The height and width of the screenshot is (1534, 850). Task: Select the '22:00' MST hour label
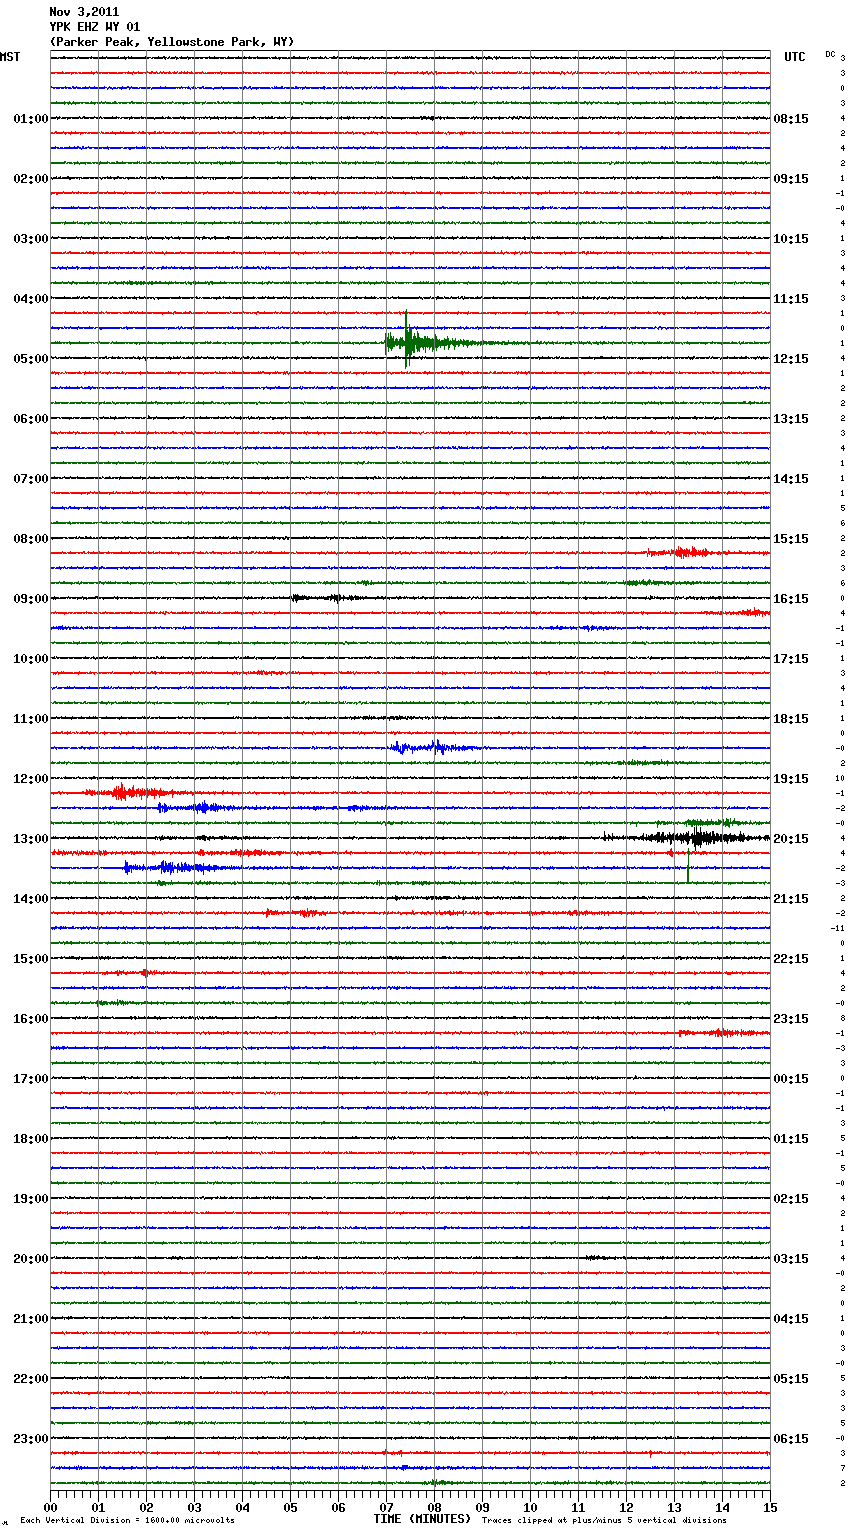click(x=30, y=1379)
